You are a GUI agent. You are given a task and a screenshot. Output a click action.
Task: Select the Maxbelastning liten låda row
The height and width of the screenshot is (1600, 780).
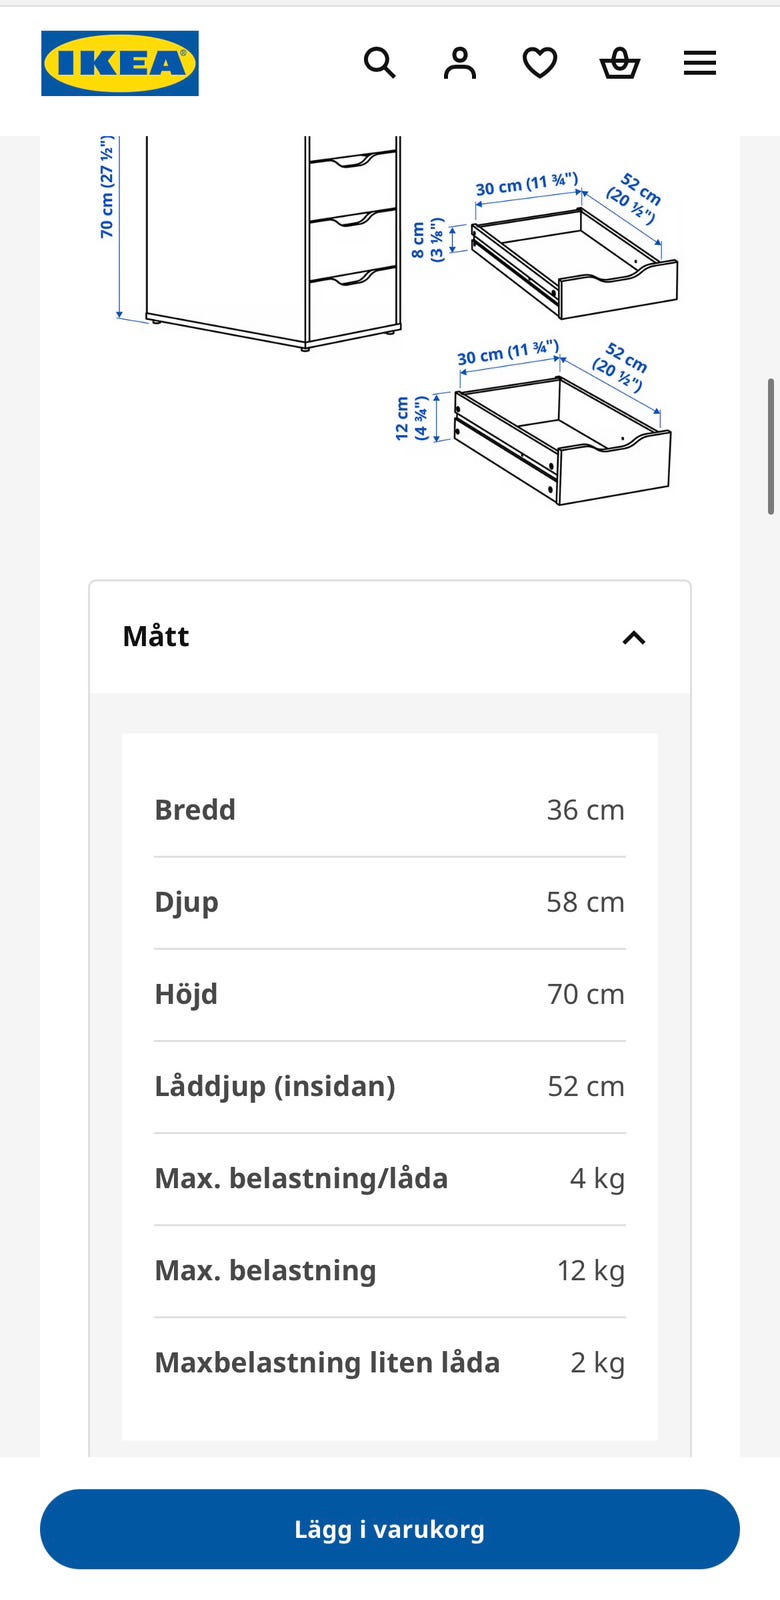(390, 1362)
